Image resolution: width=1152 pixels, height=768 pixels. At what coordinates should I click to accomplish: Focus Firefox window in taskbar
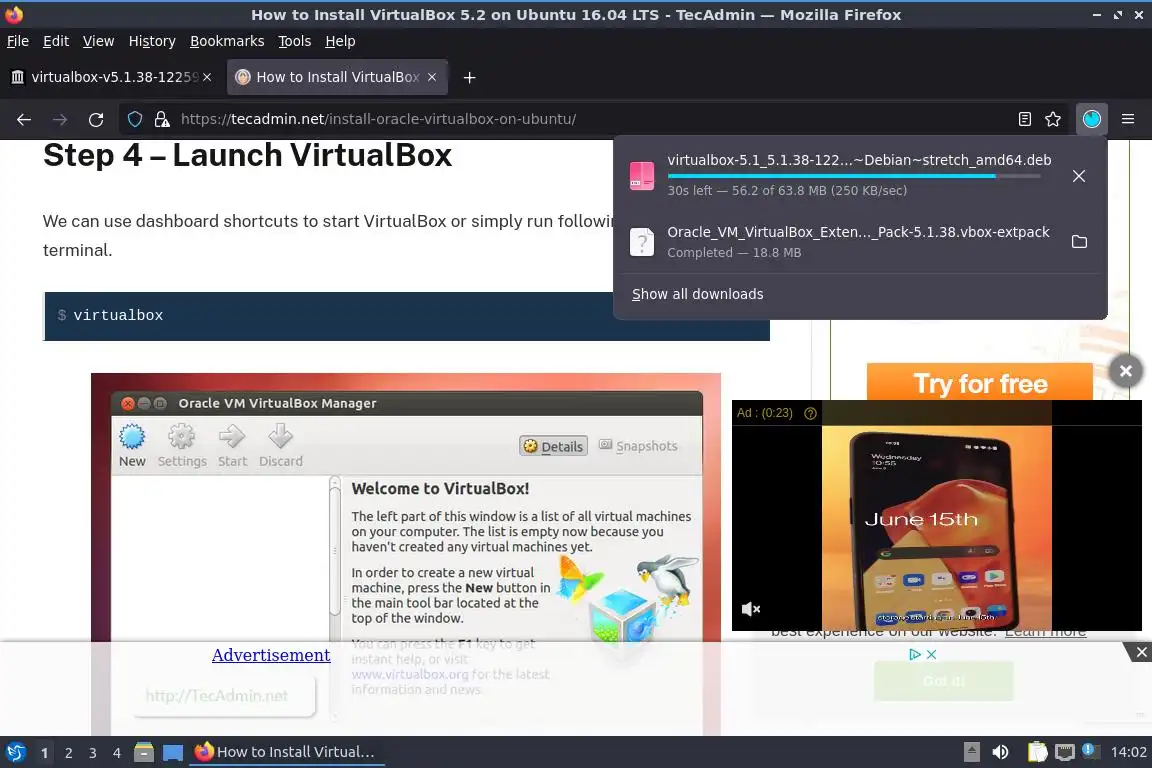pyautogui.click(x=287, y=752)
